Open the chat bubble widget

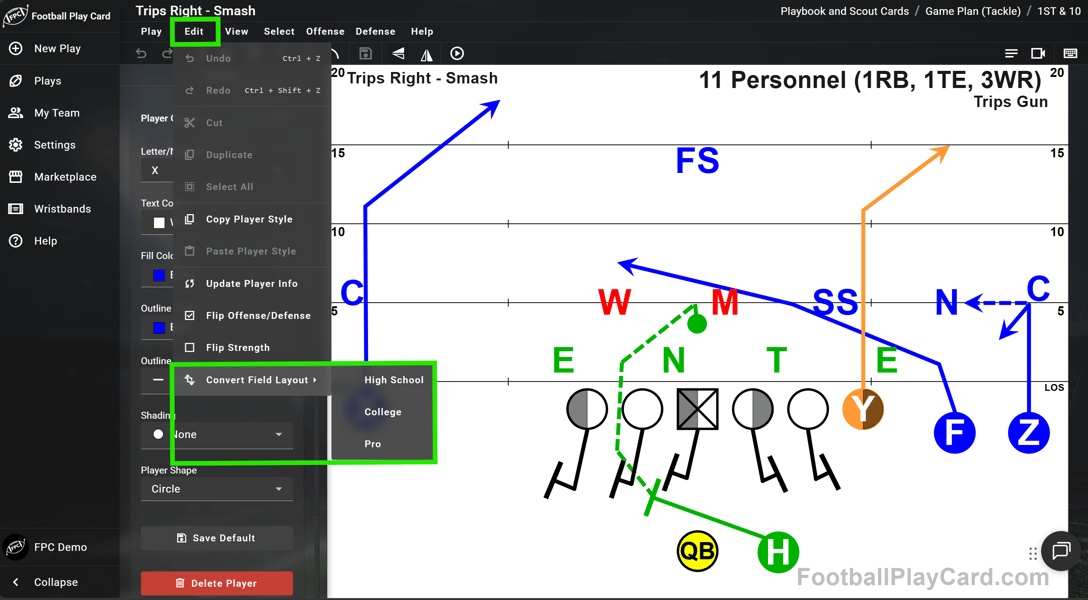[1061, 551]
